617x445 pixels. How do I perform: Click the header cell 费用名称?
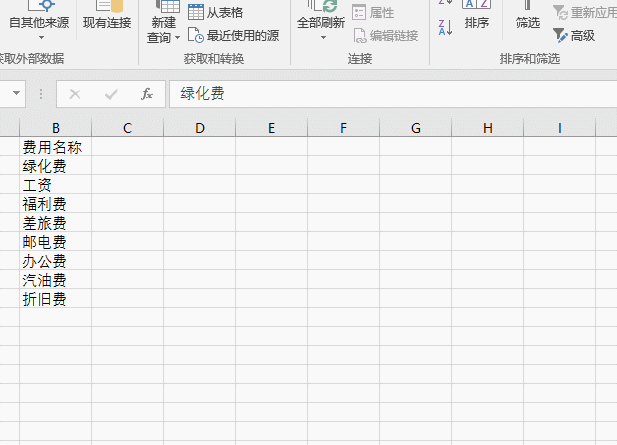click(x=55, y=147)
